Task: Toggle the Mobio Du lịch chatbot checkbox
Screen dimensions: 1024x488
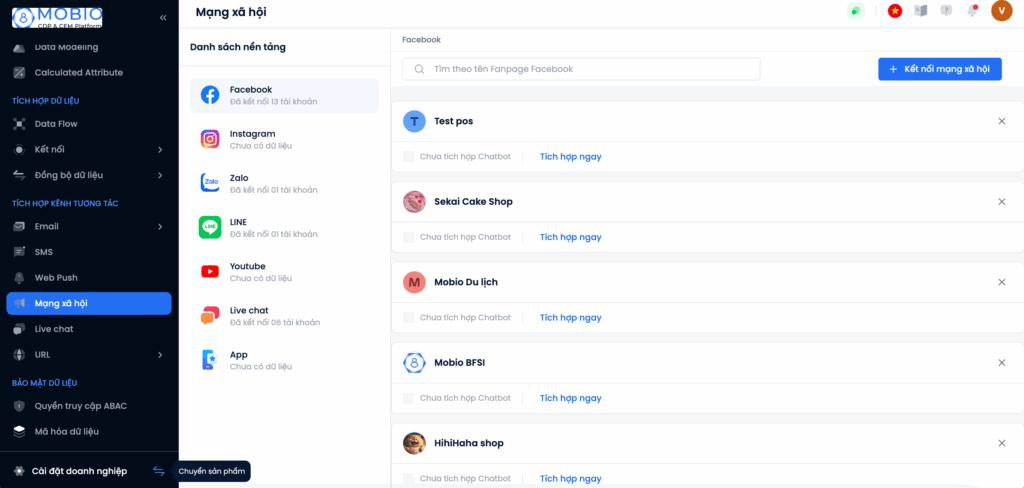Action: point(408,317)
